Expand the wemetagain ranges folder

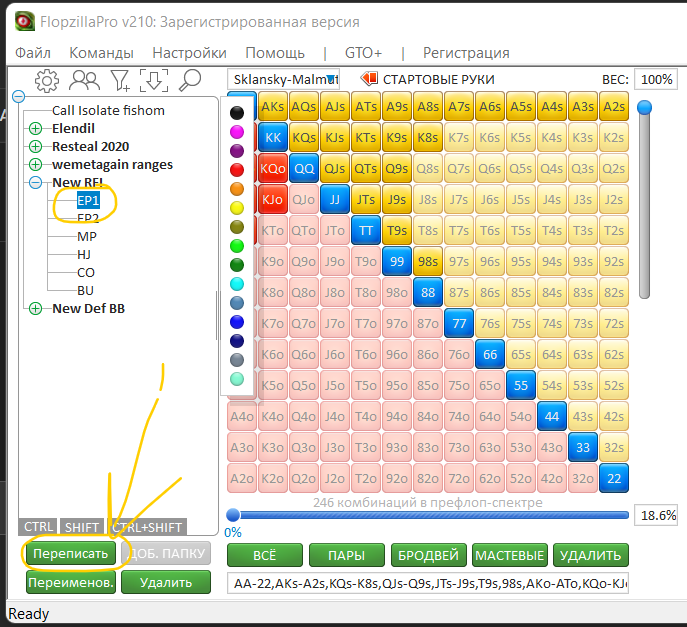[35, 164]
